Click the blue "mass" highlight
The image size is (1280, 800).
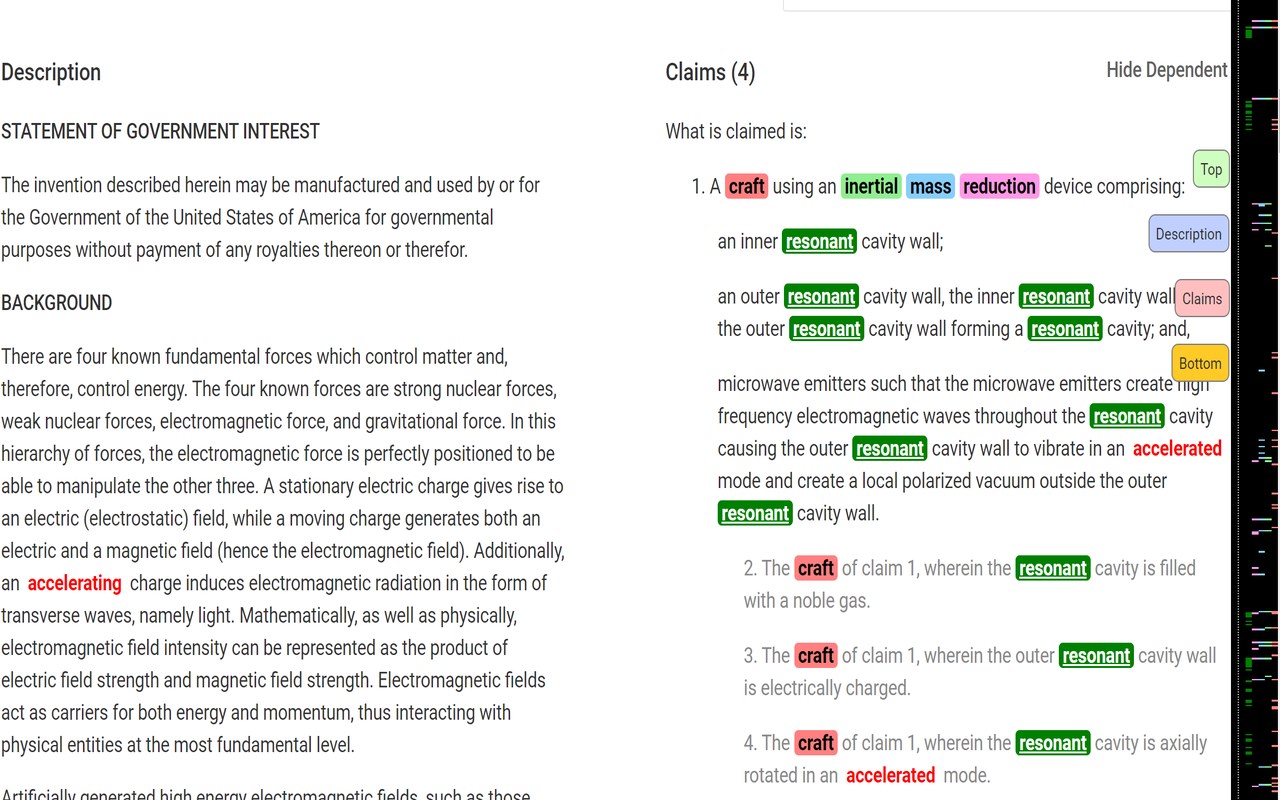click(x=930, y=186)
